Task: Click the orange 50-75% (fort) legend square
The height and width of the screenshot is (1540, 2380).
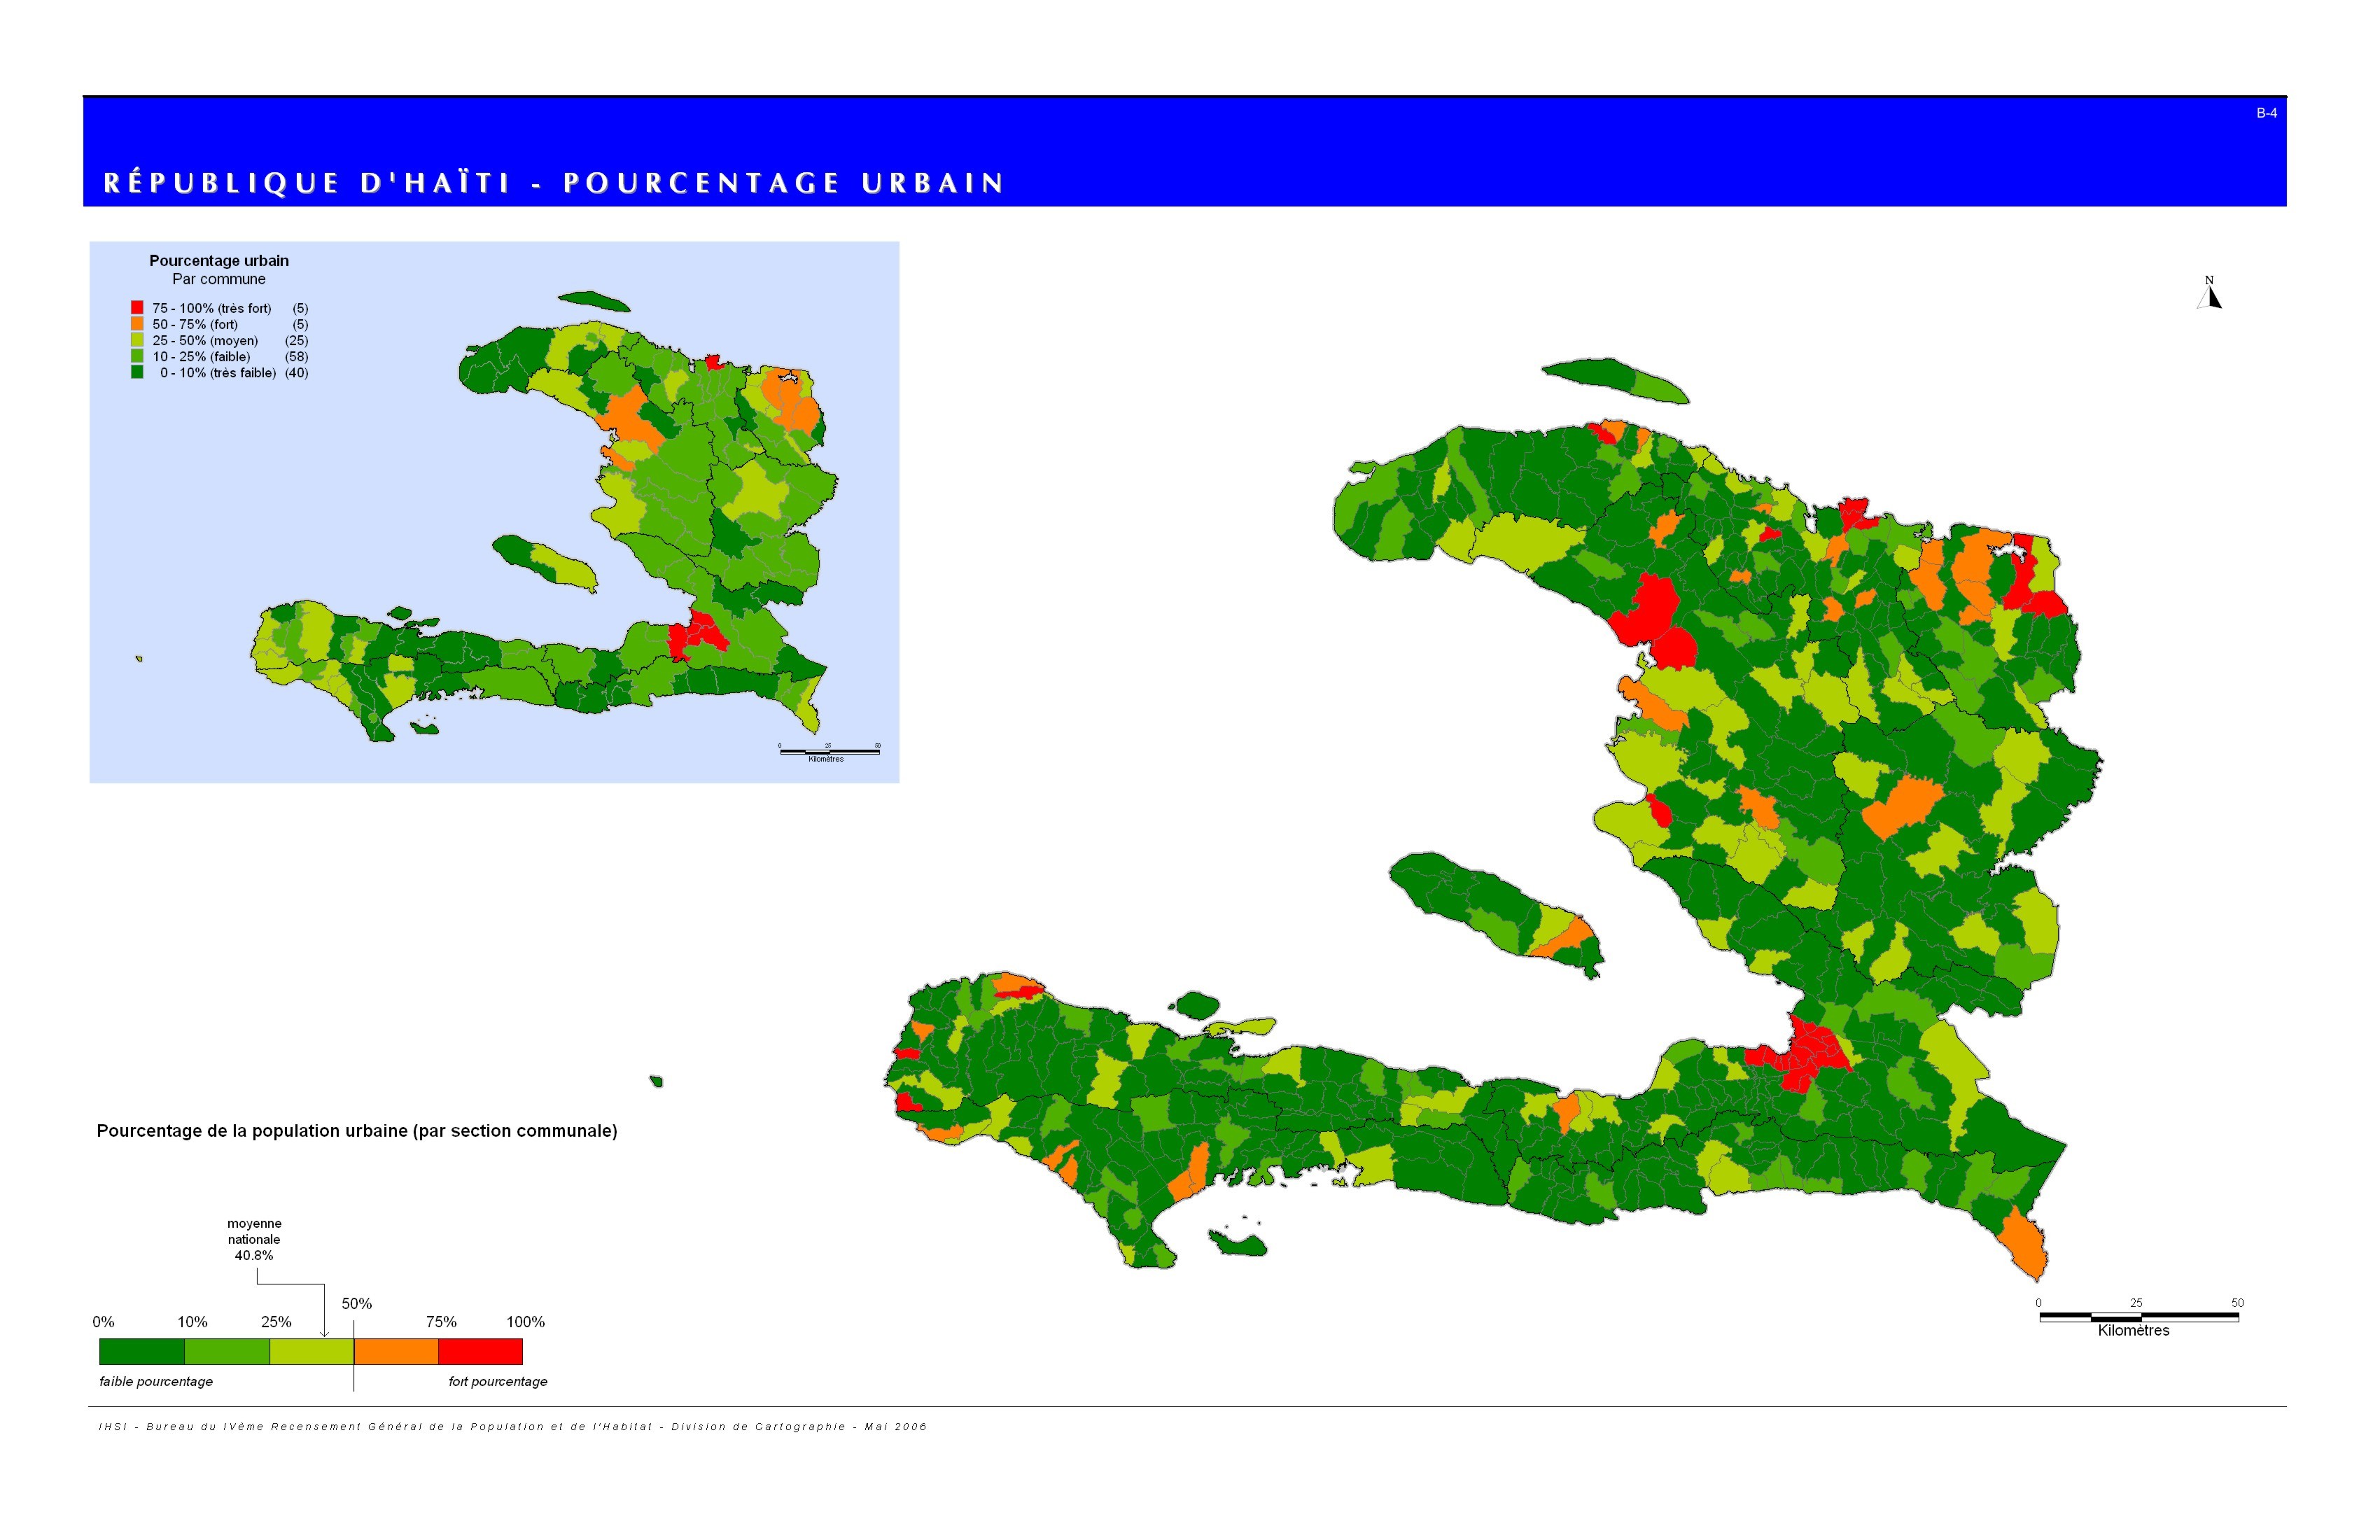Action: click(x=137, y=324)
